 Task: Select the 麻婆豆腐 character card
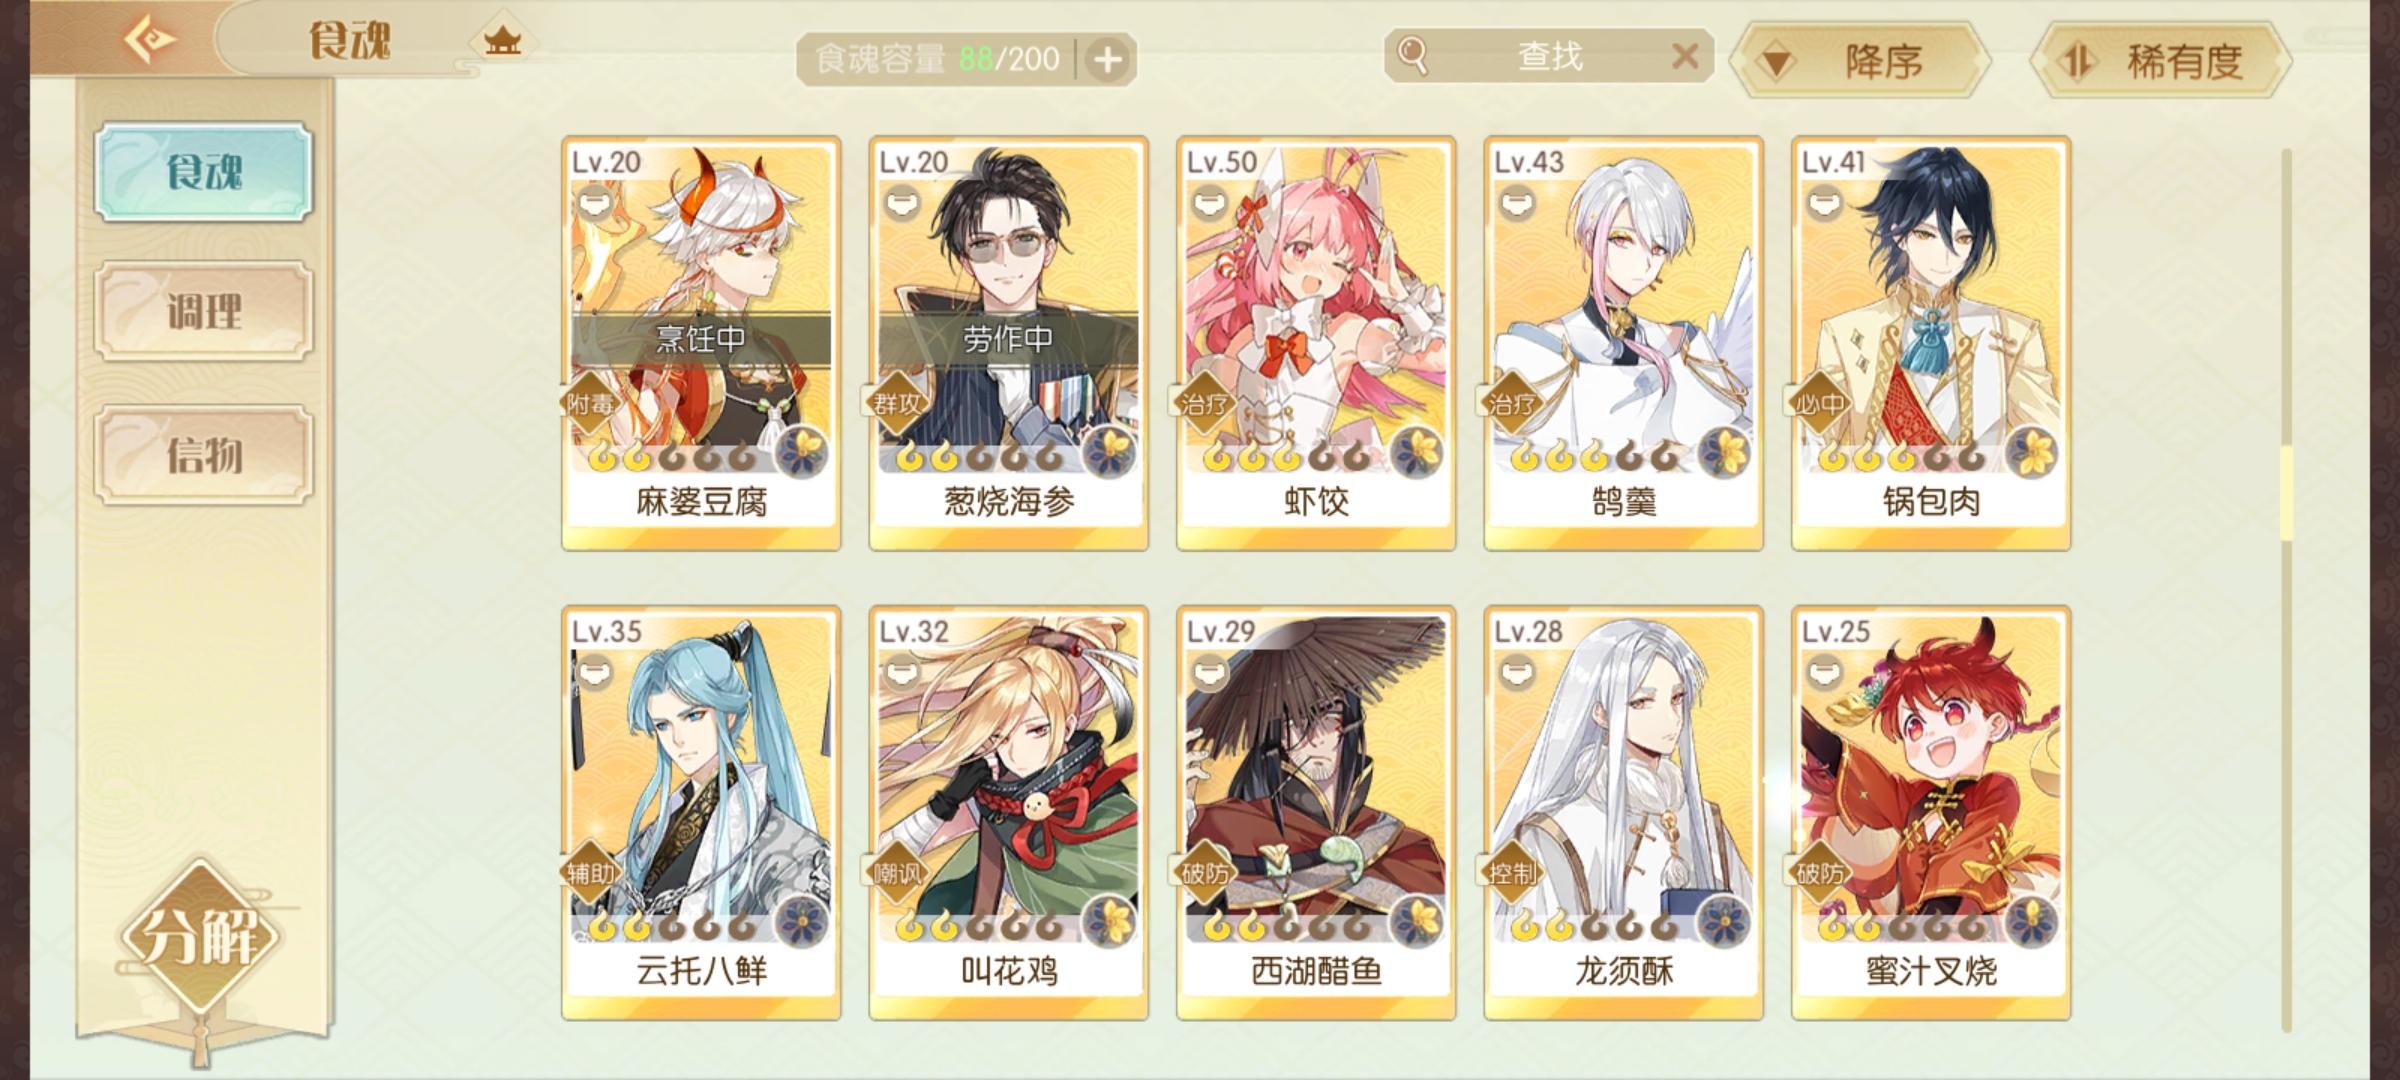[x=701, y=343]
